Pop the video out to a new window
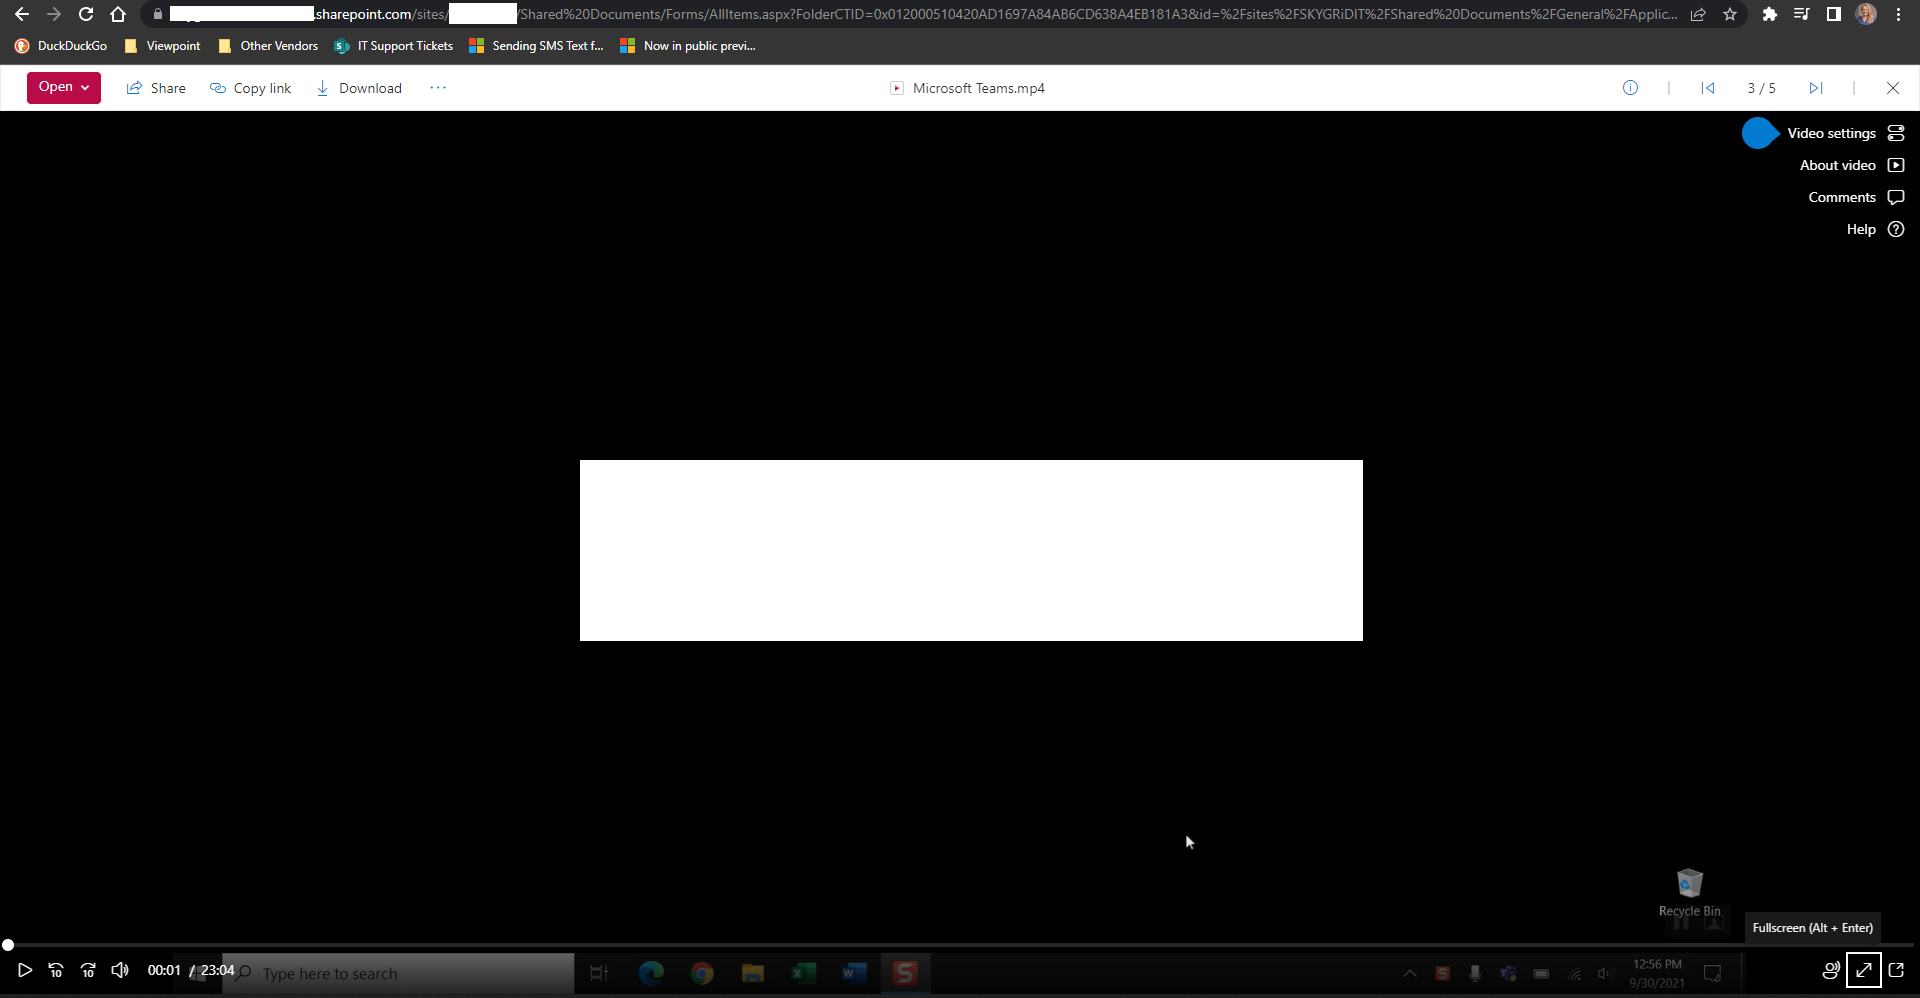This screenshot has width=1920, height=998. (1898, 970)
